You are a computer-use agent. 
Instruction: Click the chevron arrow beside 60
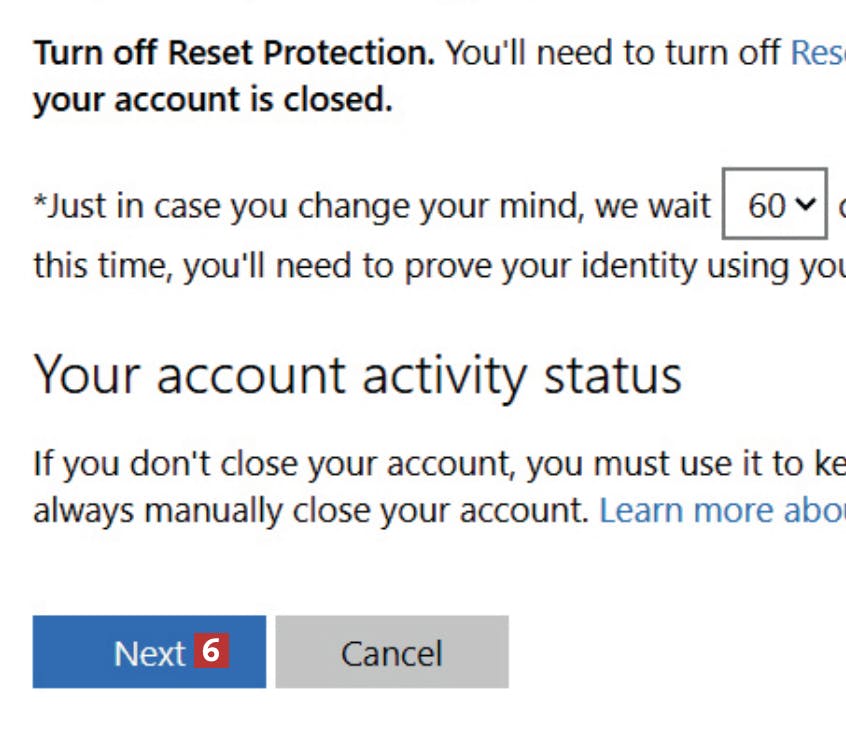pyautogui.click(x=806, y=205)
